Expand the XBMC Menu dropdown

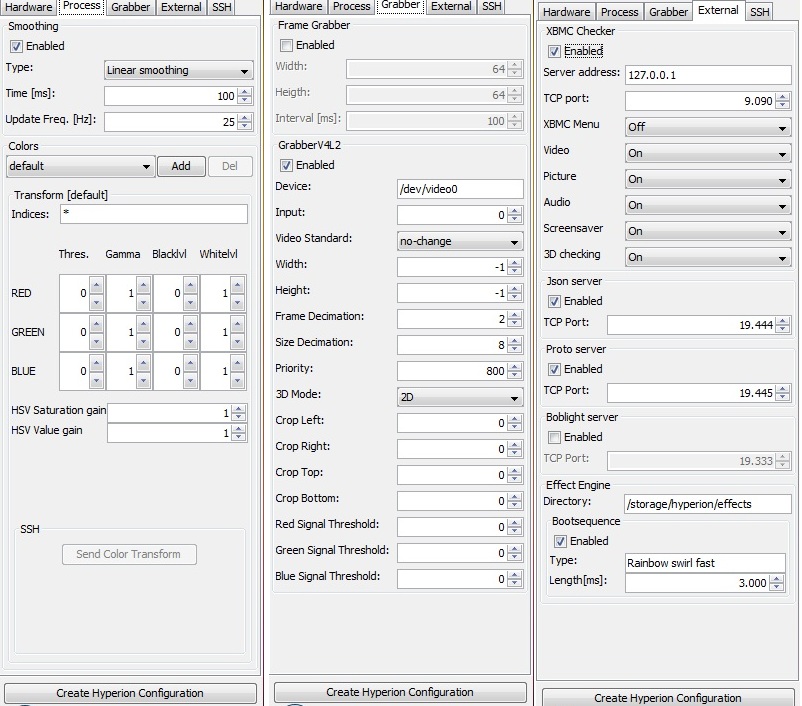click(x=708, y=128)
